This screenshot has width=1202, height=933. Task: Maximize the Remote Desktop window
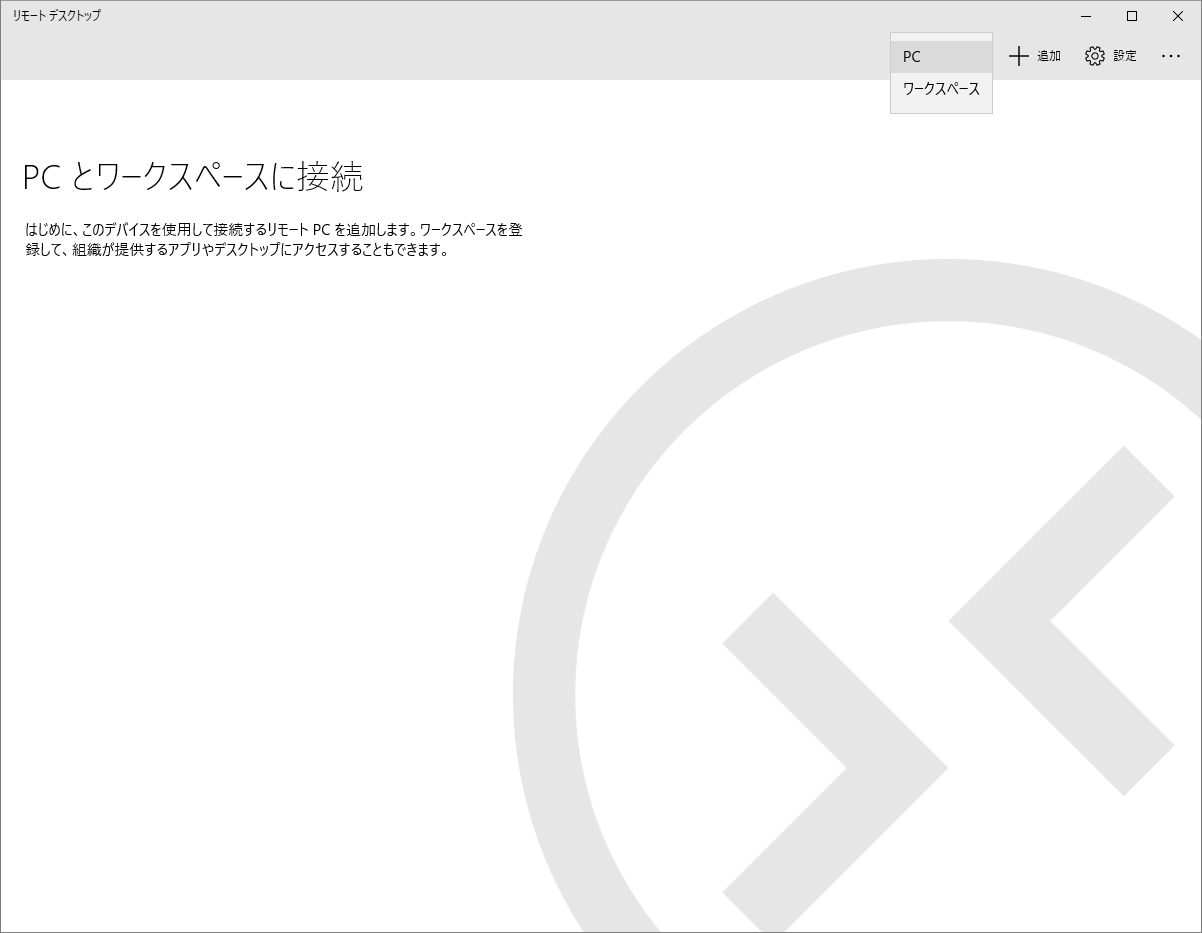click(x=1132, y=16)
